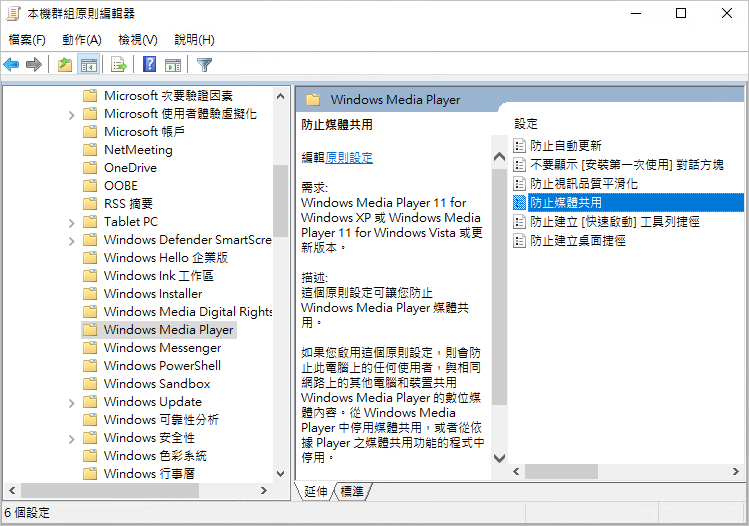Select the Windows Media Player folder in tree
The image size is (749, 526).
169,330
